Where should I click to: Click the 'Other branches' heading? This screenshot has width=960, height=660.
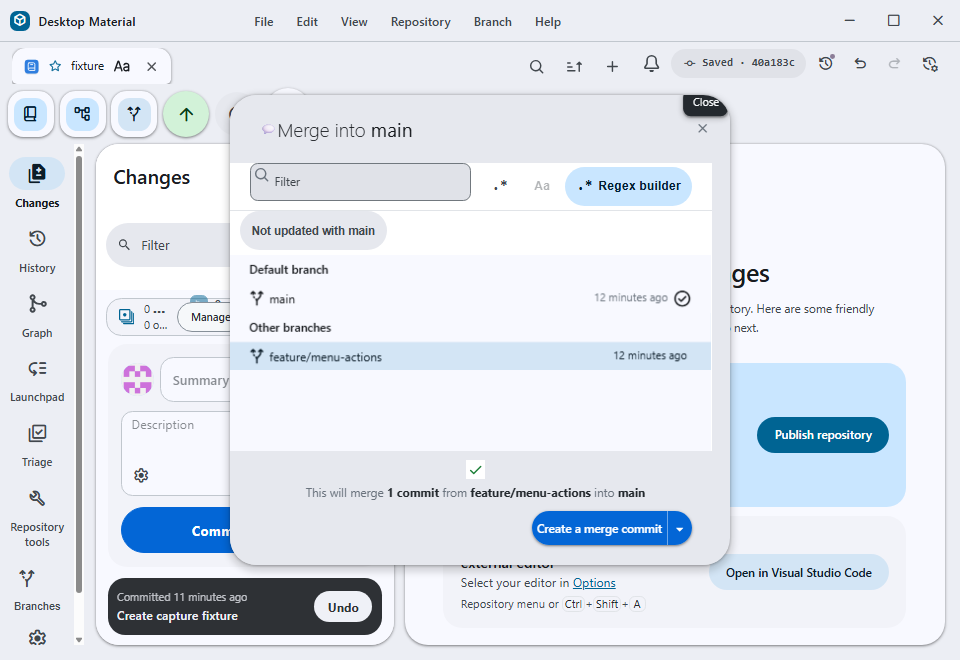(290, 328)
